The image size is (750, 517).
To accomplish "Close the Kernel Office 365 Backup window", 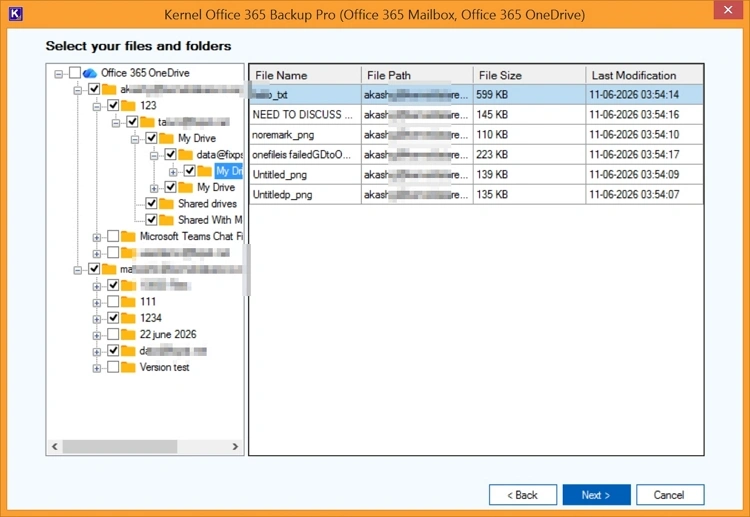I will tap(728, 10).
